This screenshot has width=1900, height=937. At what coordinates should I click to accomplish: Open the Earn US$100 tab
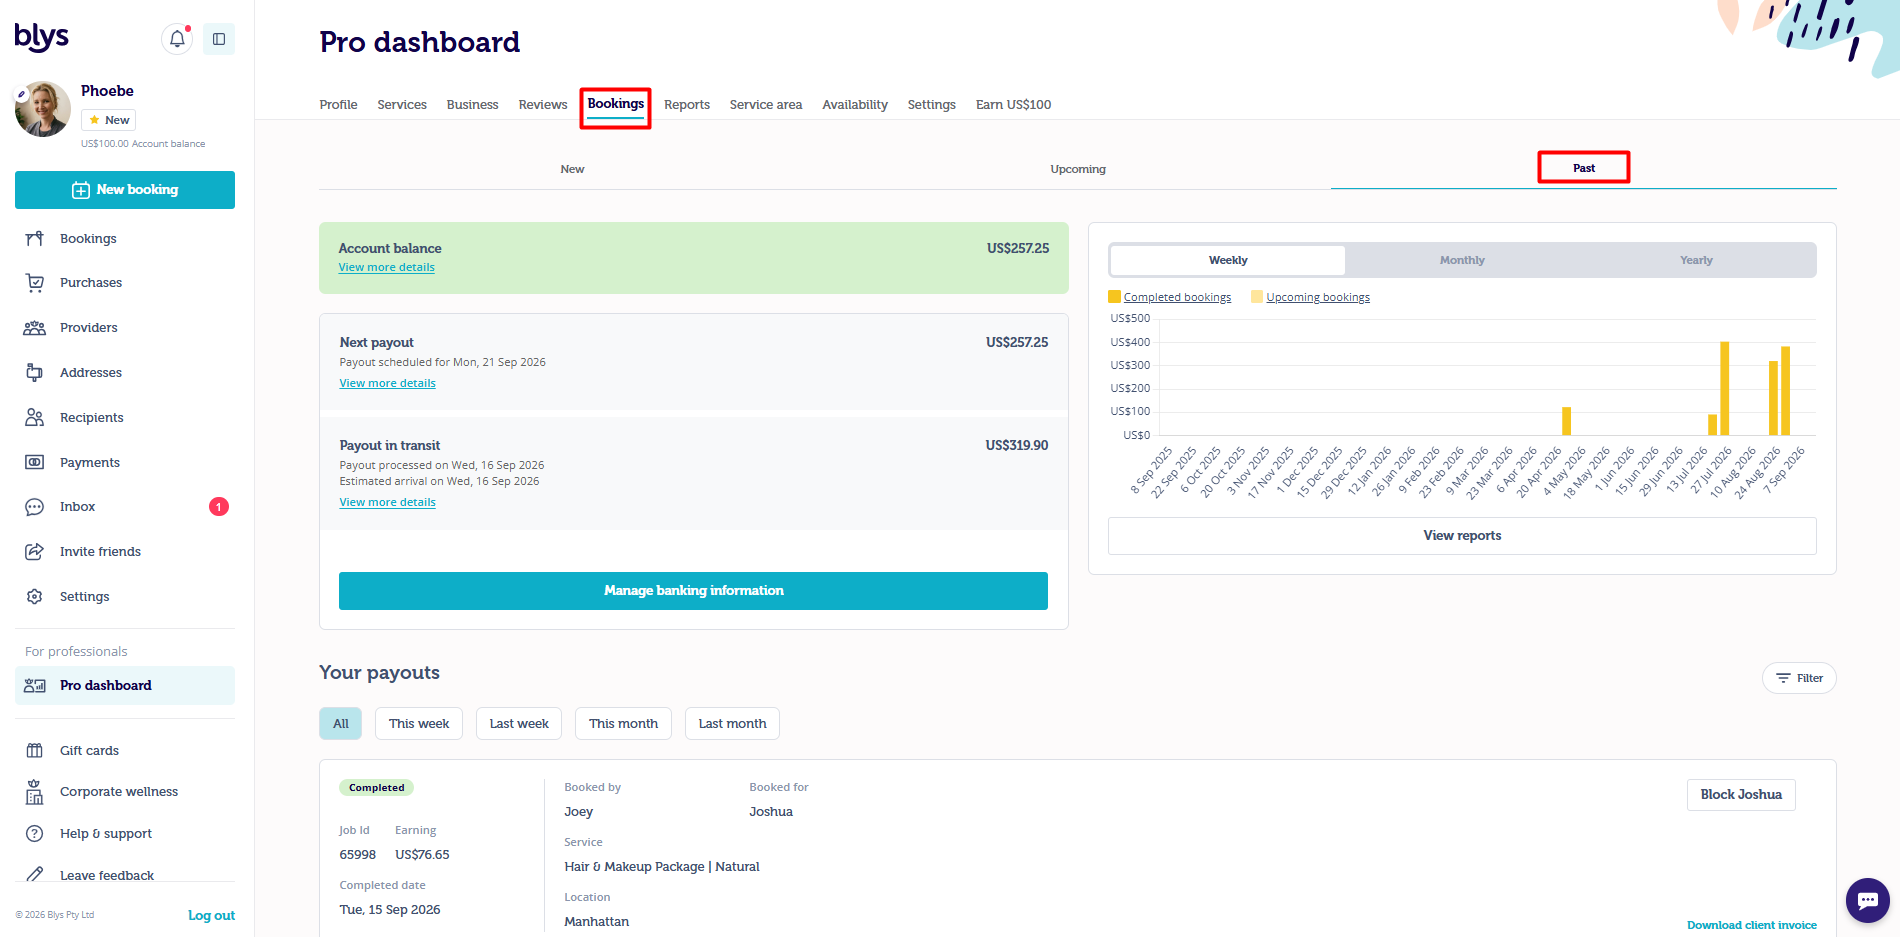1013,105
